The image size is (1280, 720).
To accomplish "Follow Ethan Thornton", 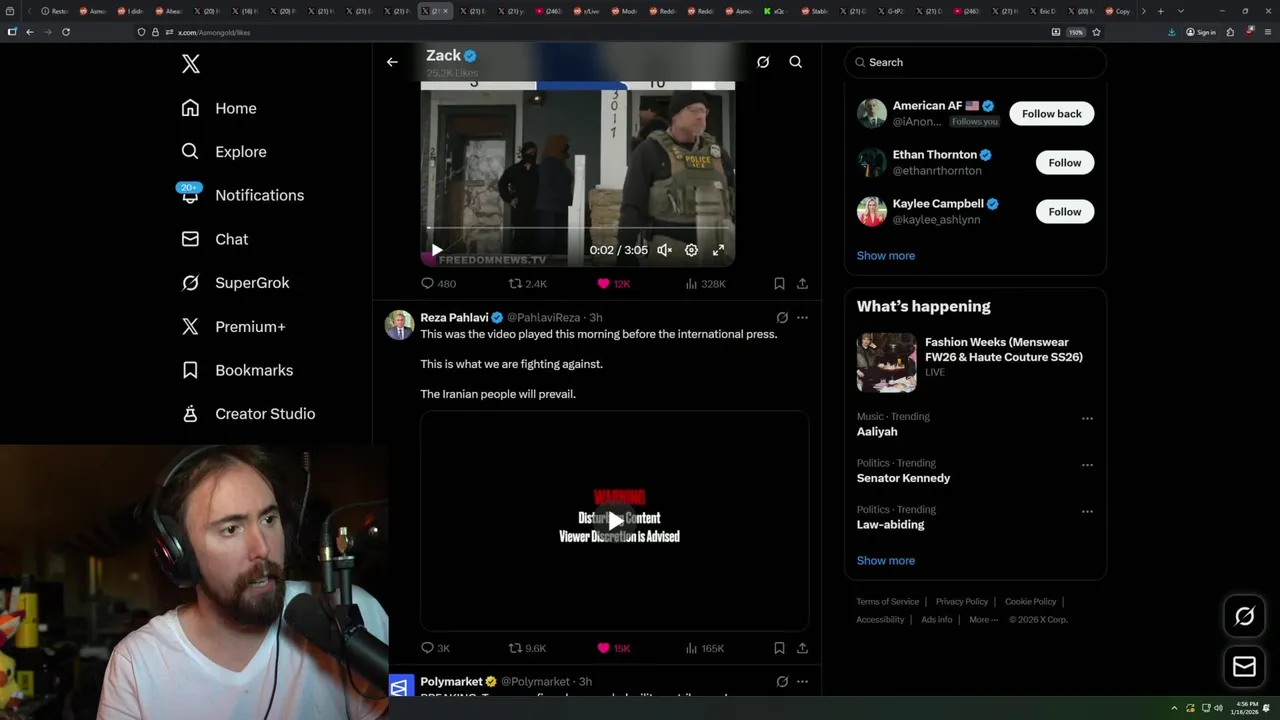I will [1065, 163].
